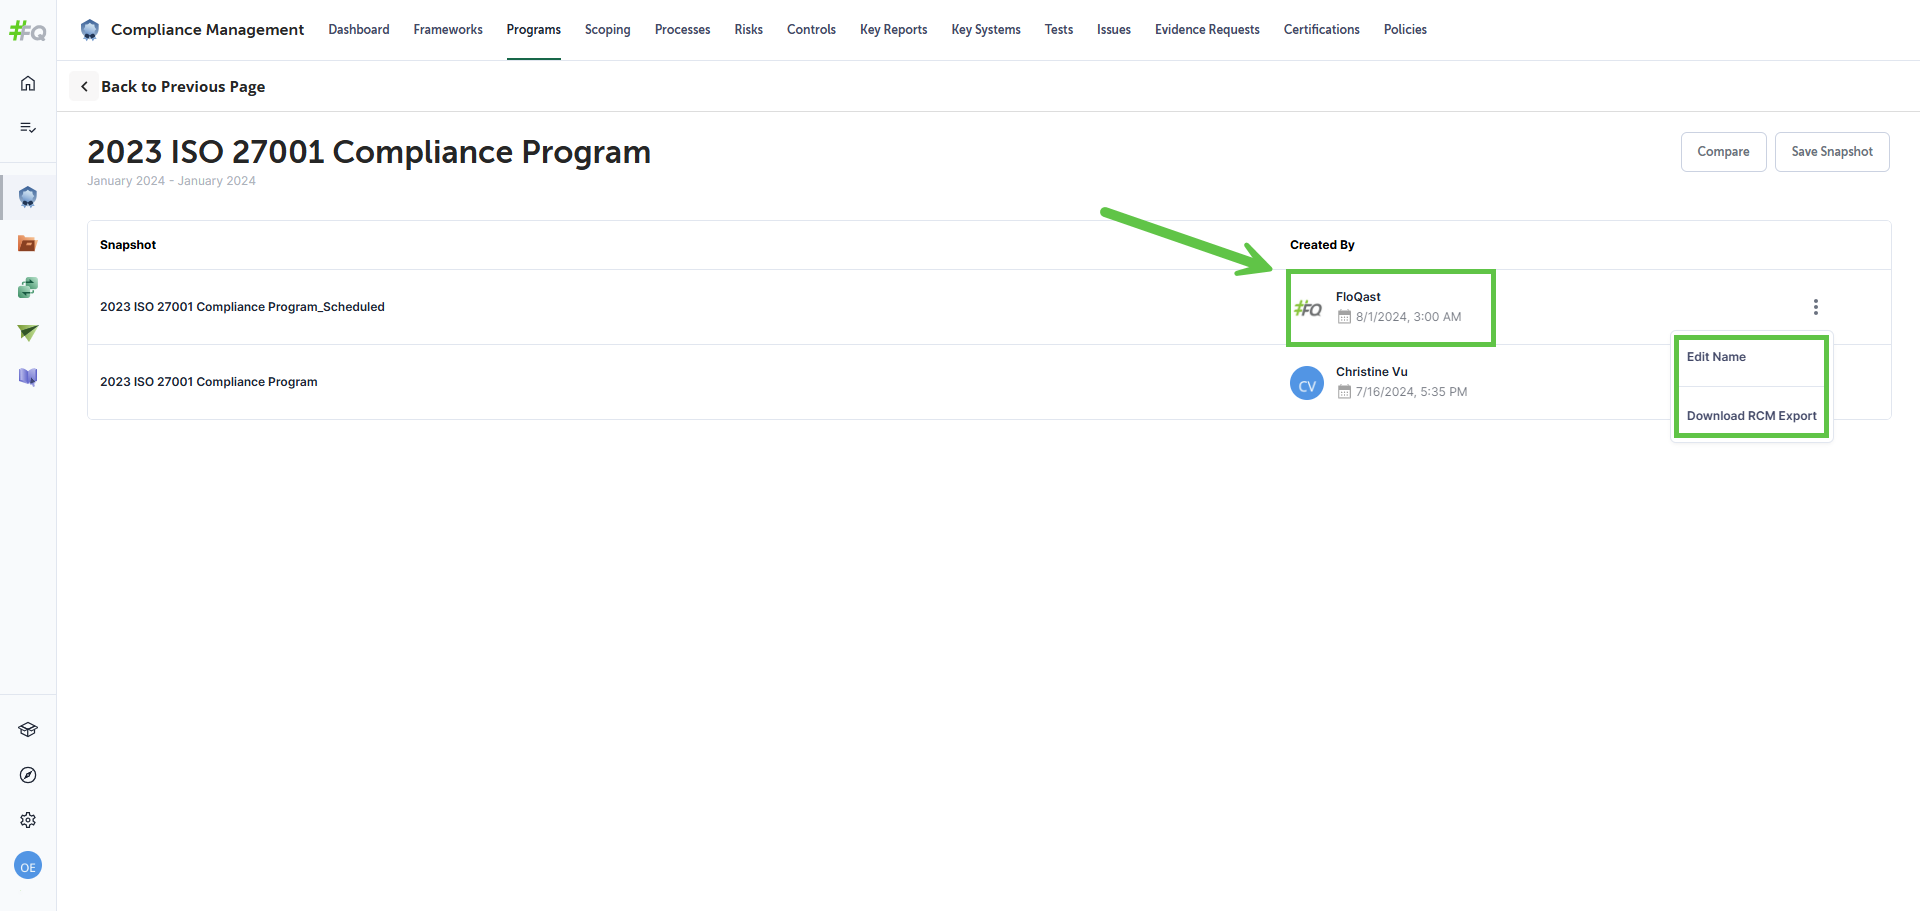
Task: Click the back chevron arrow
Action: [x=84, y=87]
